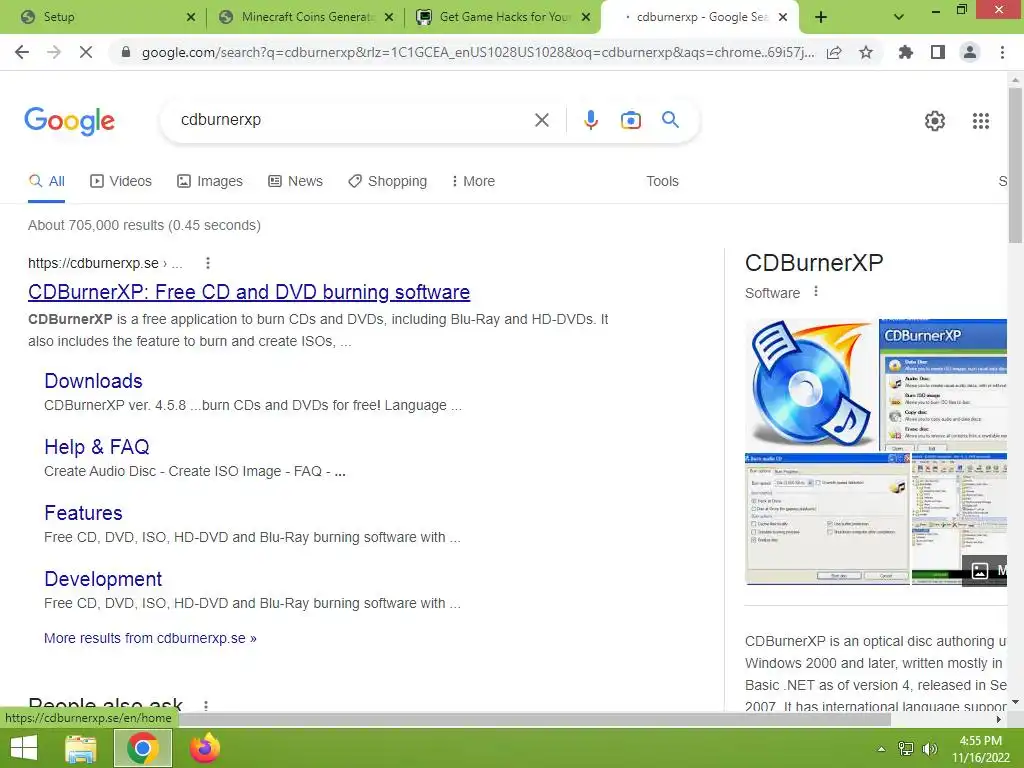The height and width of the screenshot is (768, 1024).
Task: Open the Windows Start menu
Action: pos(24,748)
